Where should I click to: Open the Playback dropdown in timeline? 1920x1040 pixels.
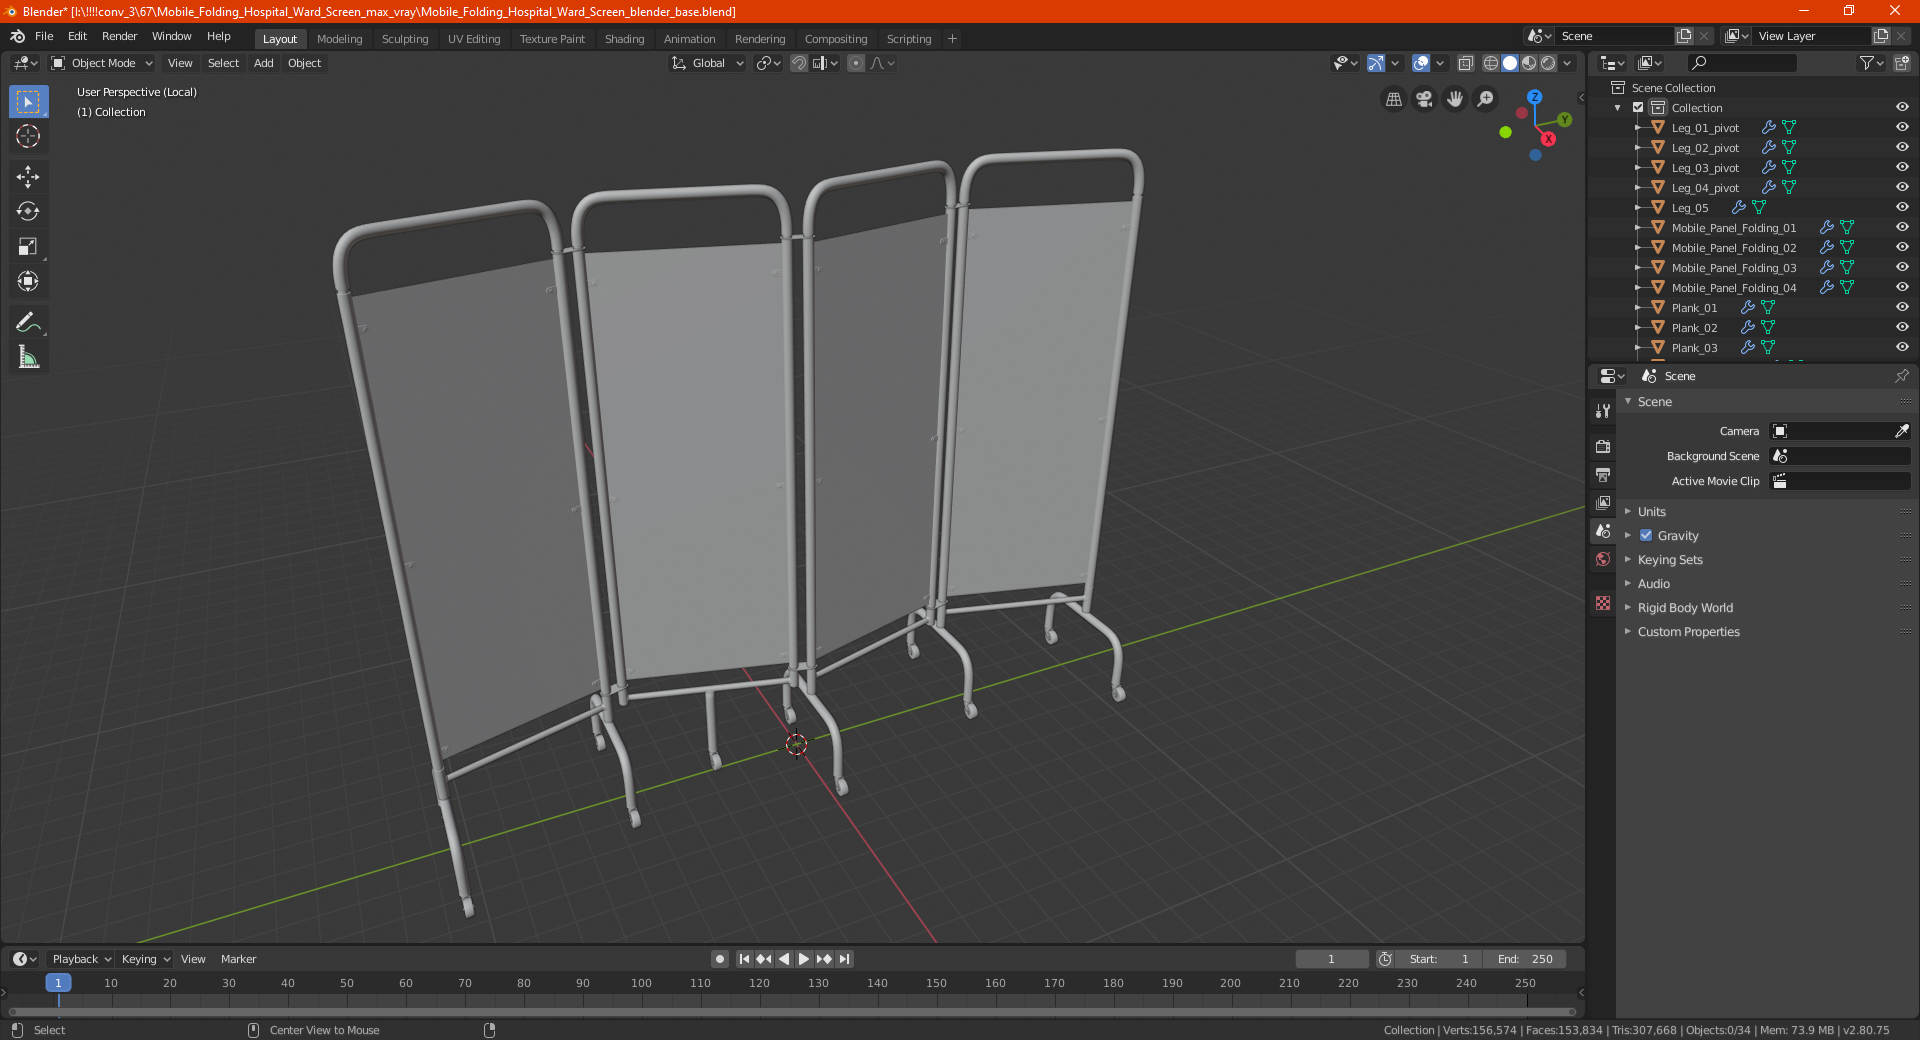[81, 959]
